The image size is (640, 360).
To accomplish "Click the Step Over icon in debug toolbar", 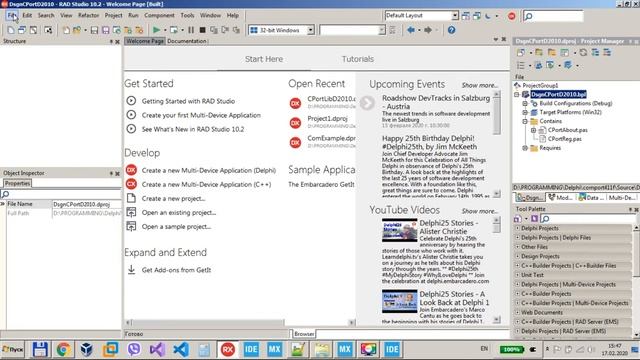I will [x=225, y=30].
